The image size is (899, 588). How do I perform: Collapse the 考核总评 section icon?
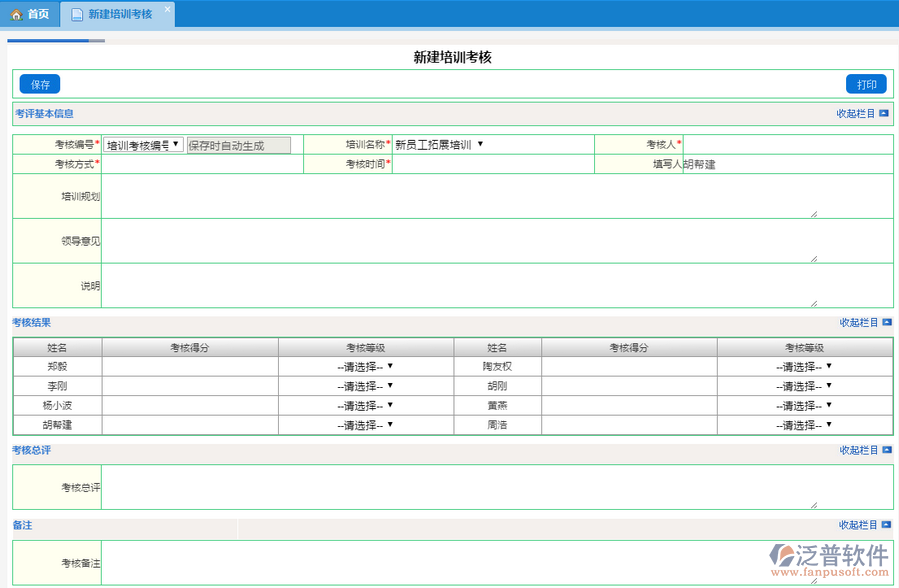[x=886, y=451]
